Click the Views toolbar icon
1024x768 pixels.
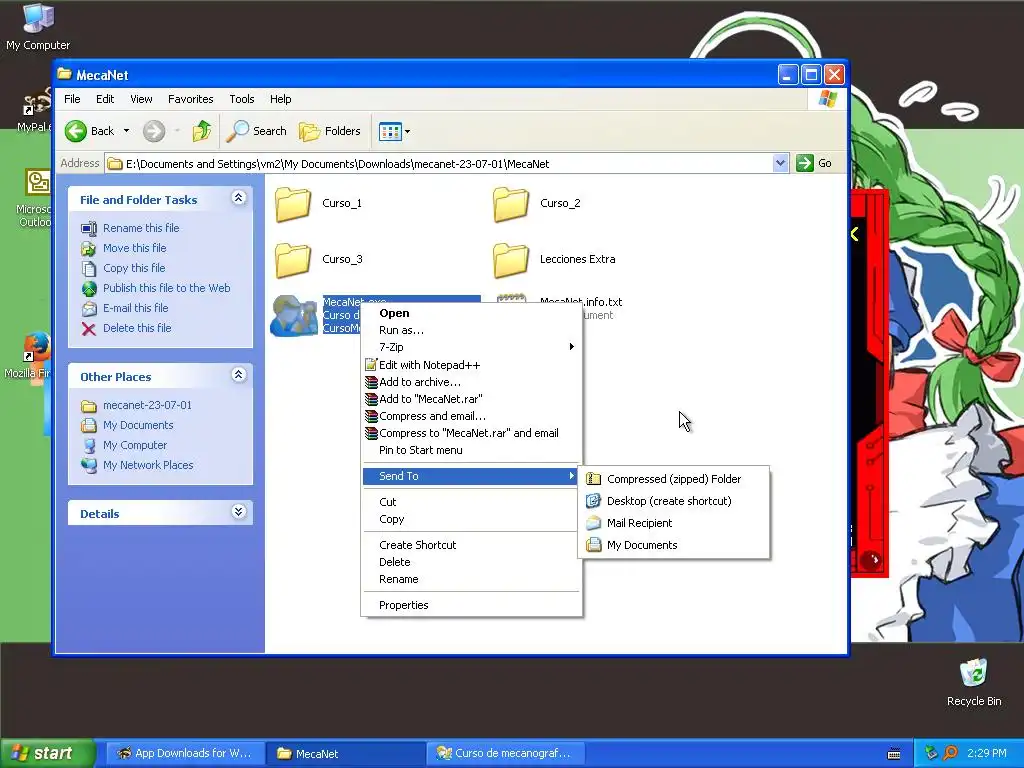tap(390, 131)
